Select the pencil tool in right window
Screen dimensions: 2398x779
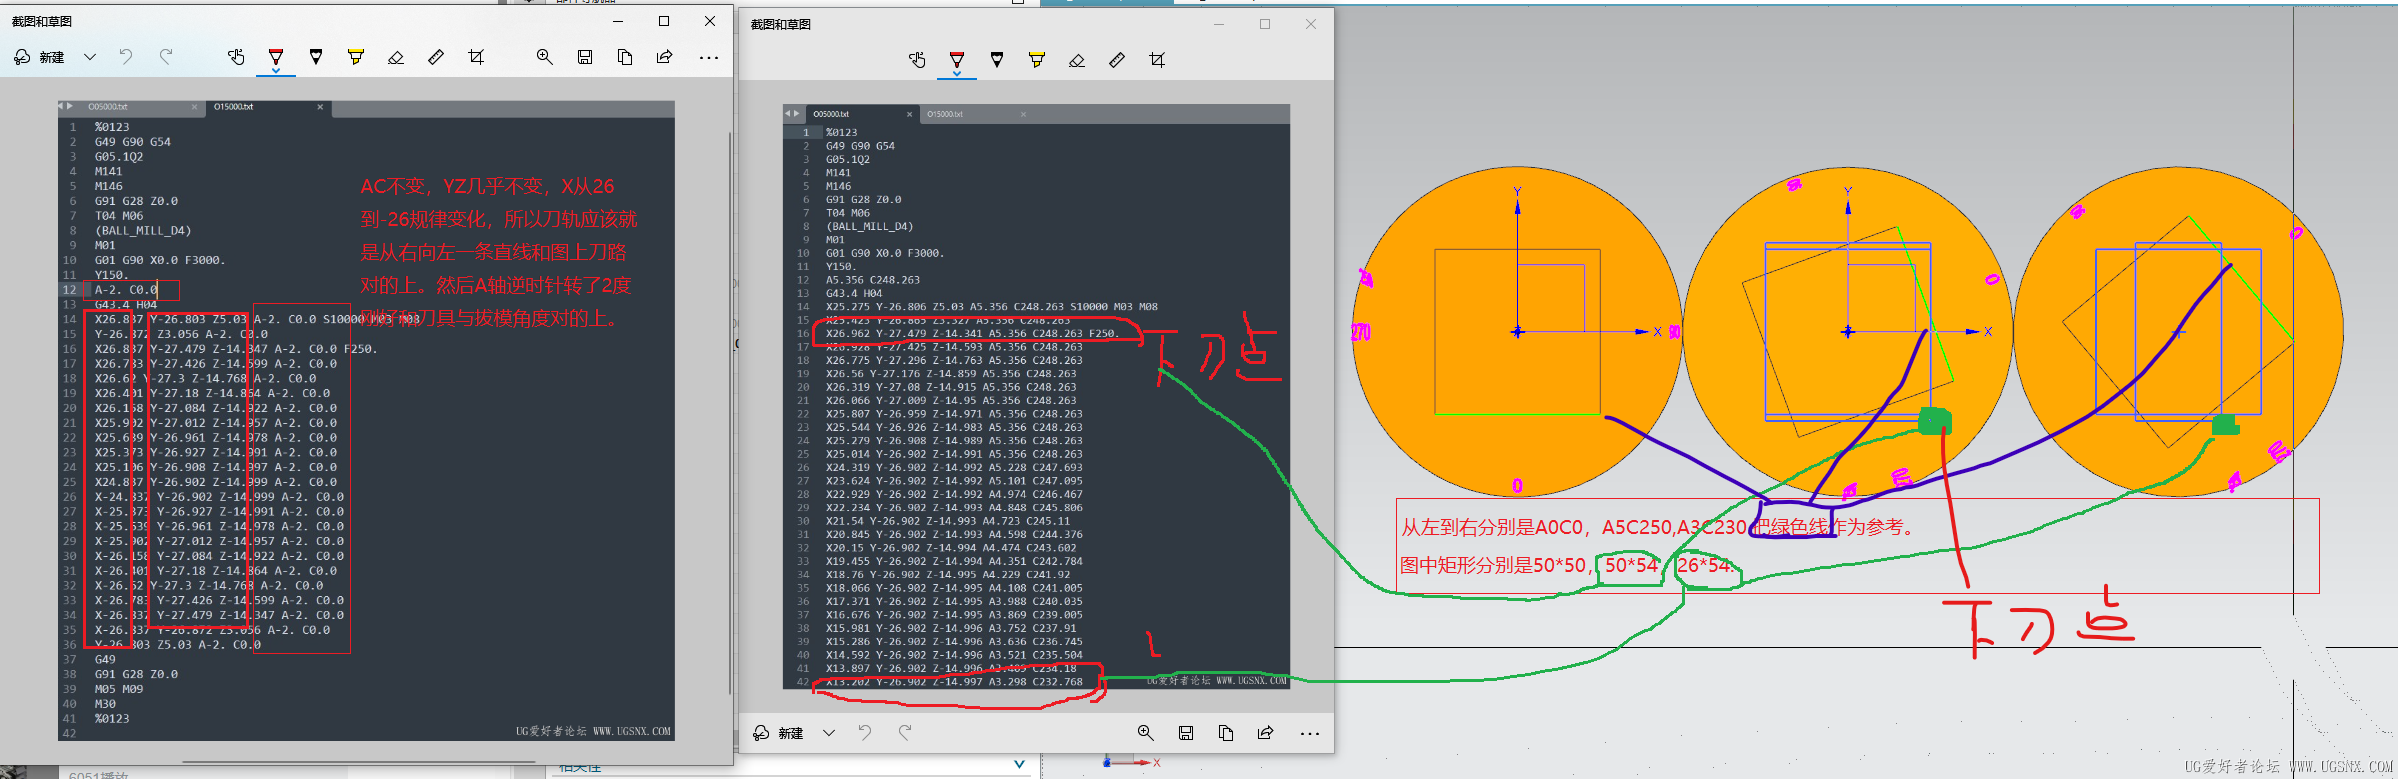pyautogui.click(x=997, y=60)
